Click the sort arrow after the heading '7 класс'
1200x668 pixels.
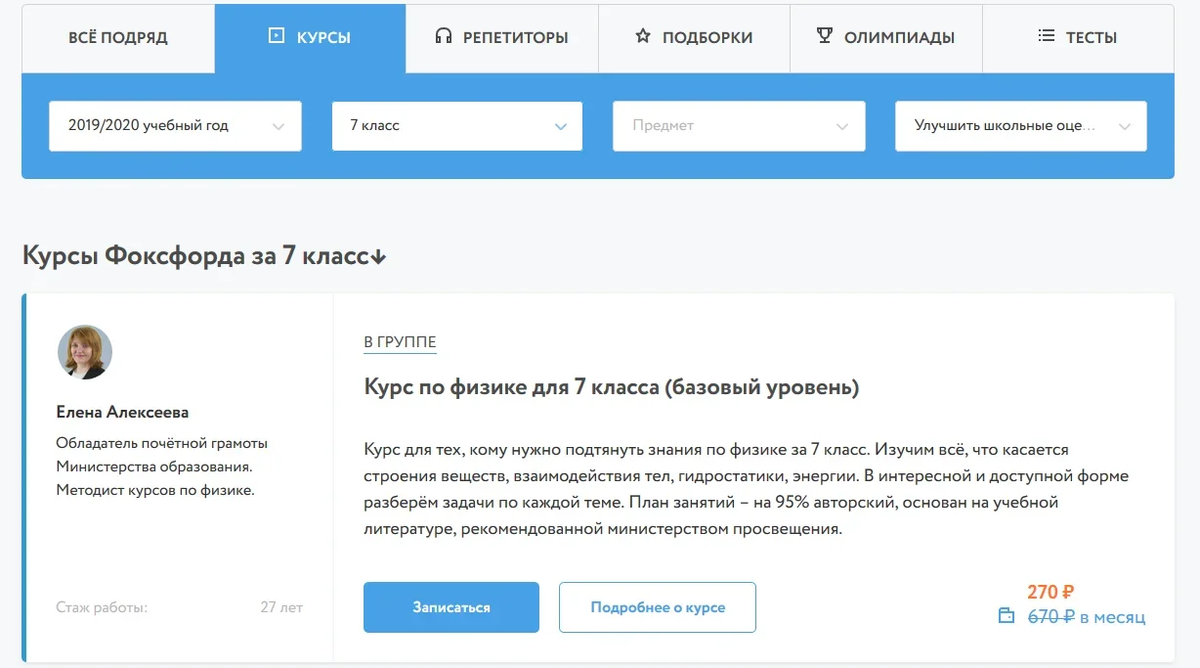click(x=377, y=257)
